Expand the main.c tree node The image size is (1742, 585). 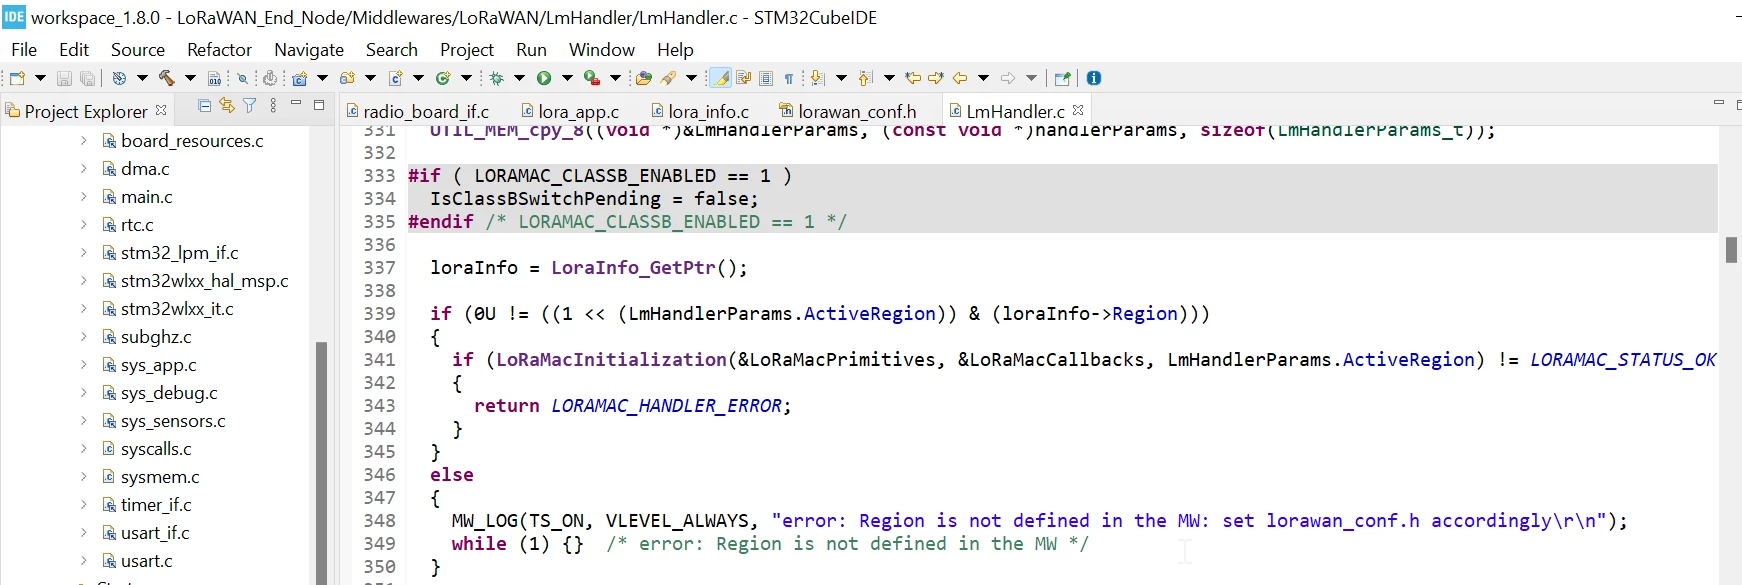(84, 197)
